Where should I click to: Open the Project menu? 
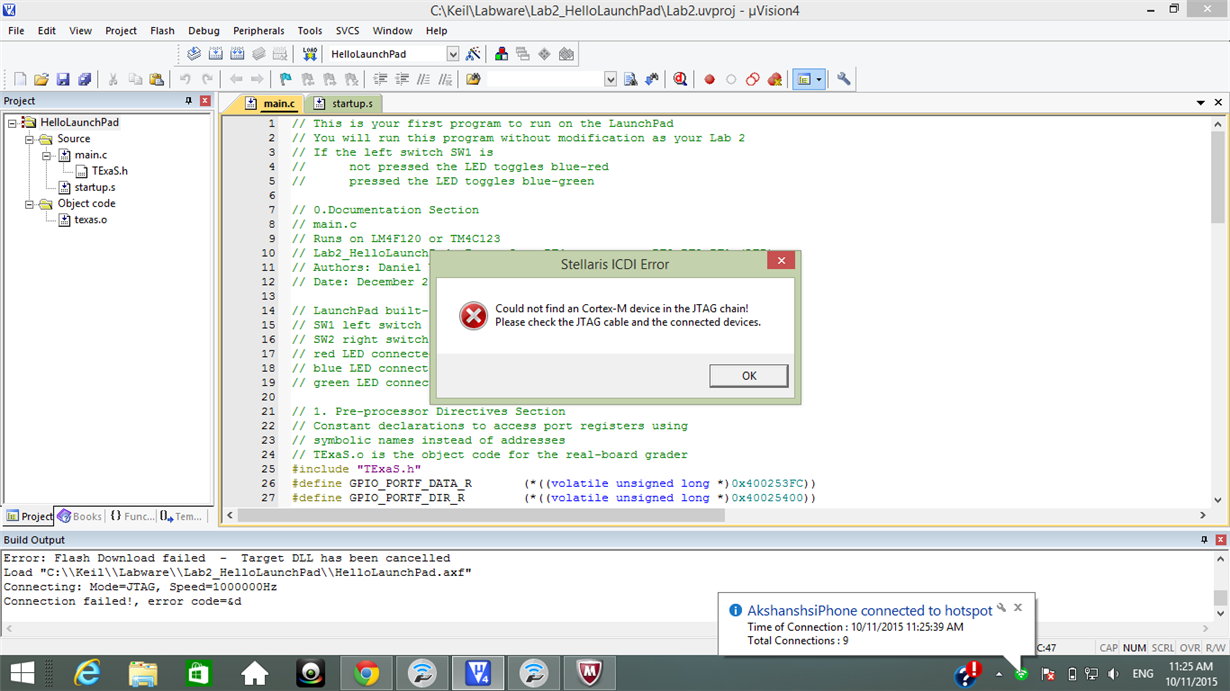tap(121, 31)
